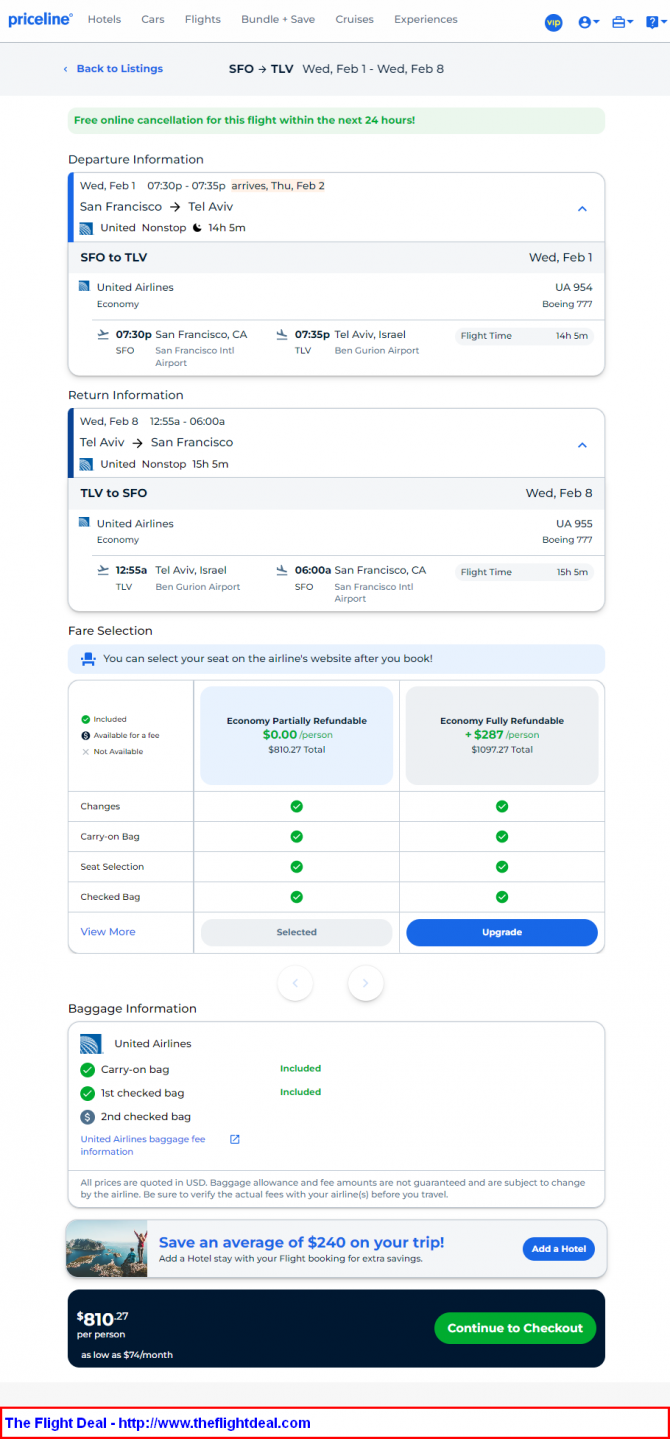
Task: Click Seat Selection checkmark under Fully Refundable
Action: click(502, 867)
